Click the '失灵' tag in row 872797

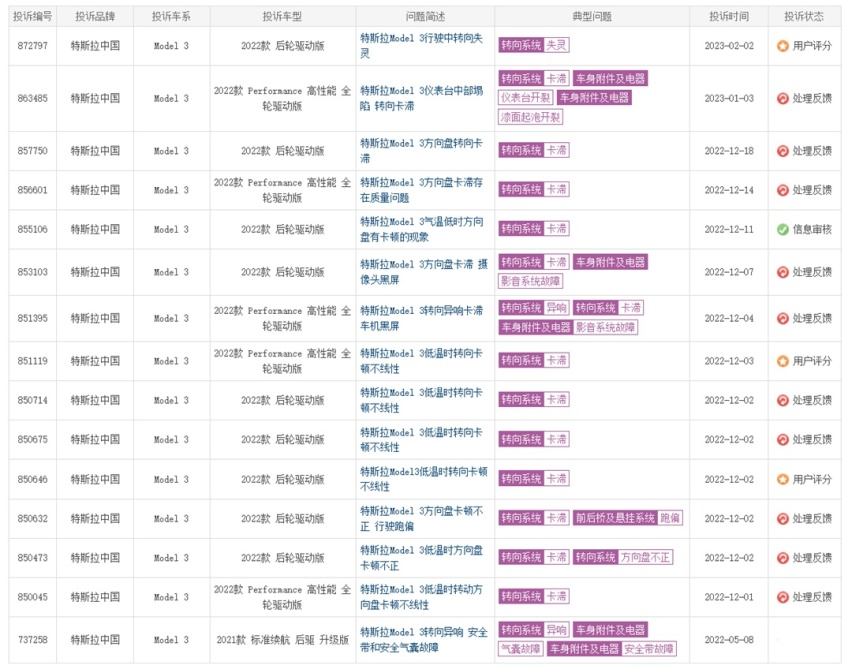coord(556,45)
